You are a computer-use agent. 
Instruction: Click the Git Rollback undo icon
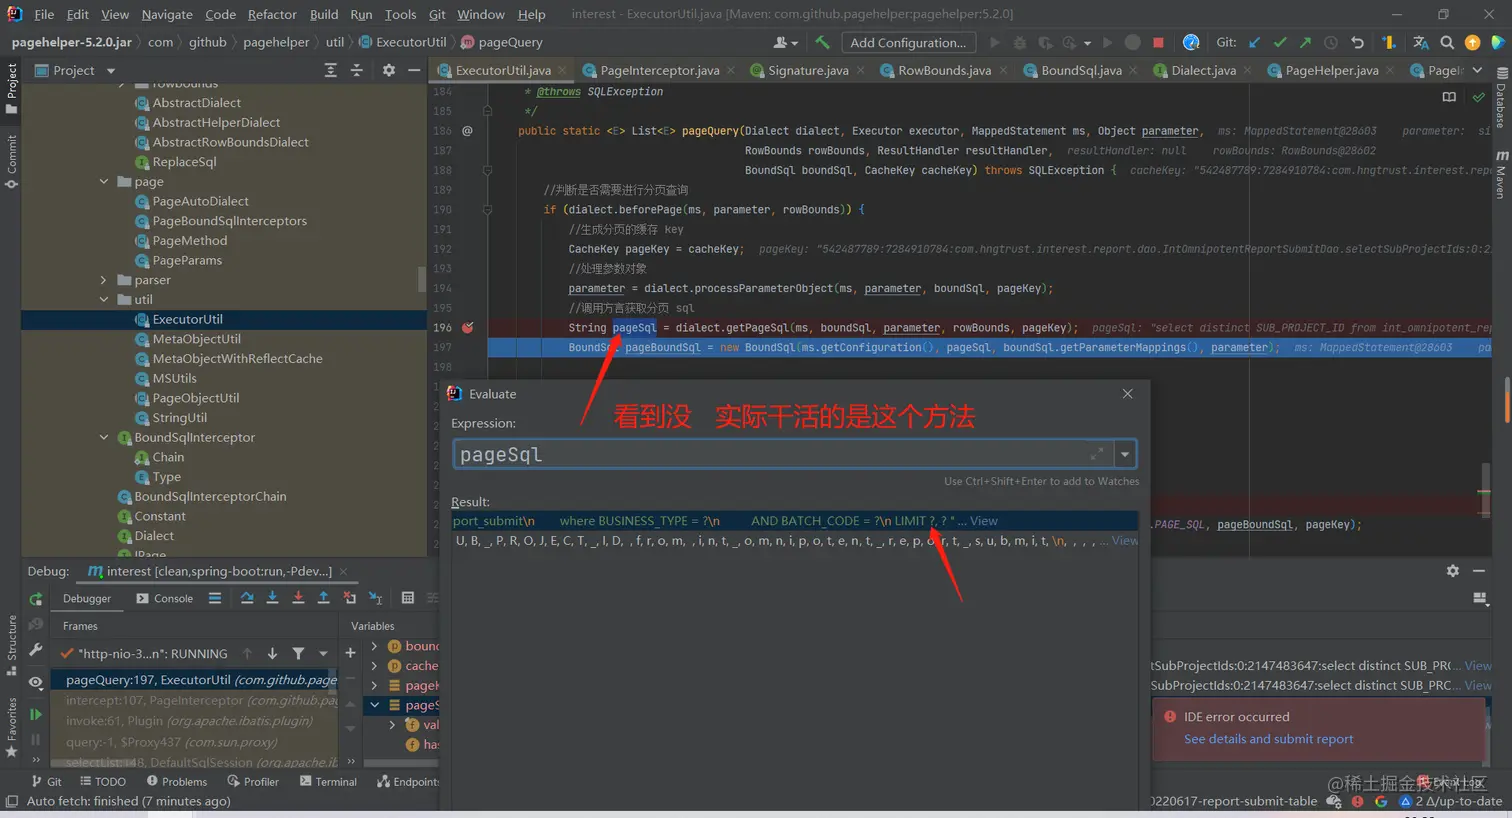[x=1357, y=42]
